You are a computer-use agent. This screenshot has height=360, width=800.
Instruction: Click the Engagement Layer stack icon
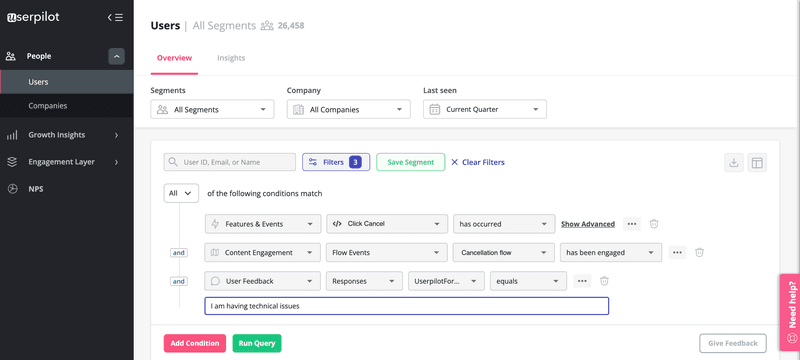(x=11, y=162)
